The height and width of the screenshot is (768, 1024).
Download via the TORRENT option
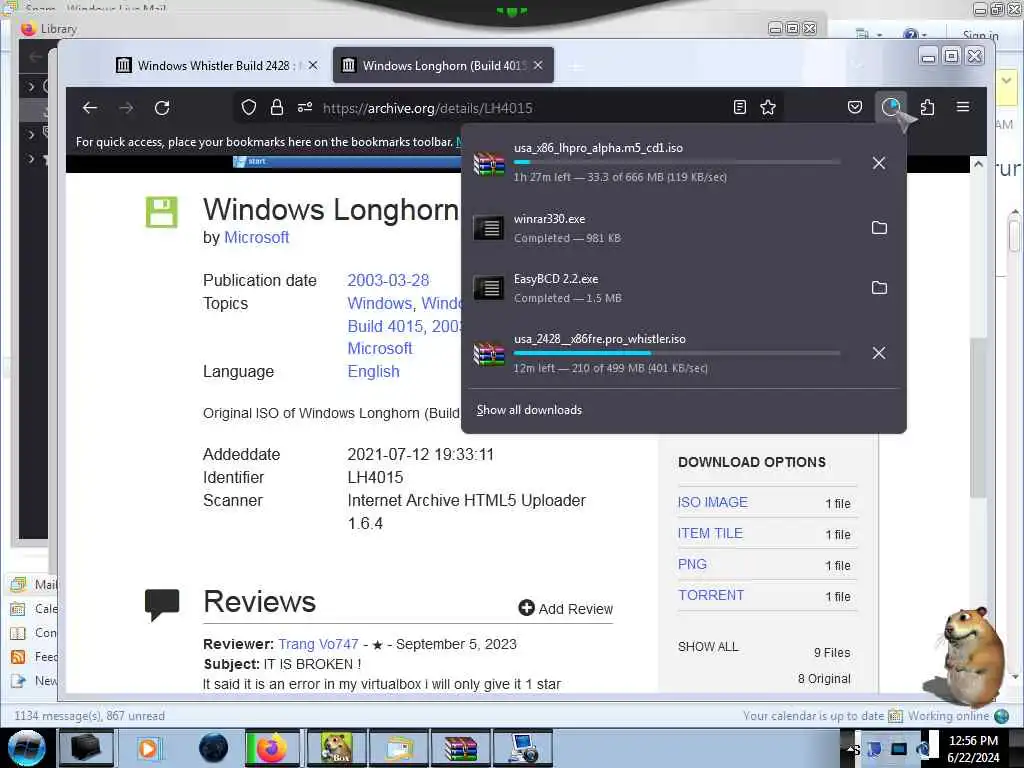(x=711, y=596)
